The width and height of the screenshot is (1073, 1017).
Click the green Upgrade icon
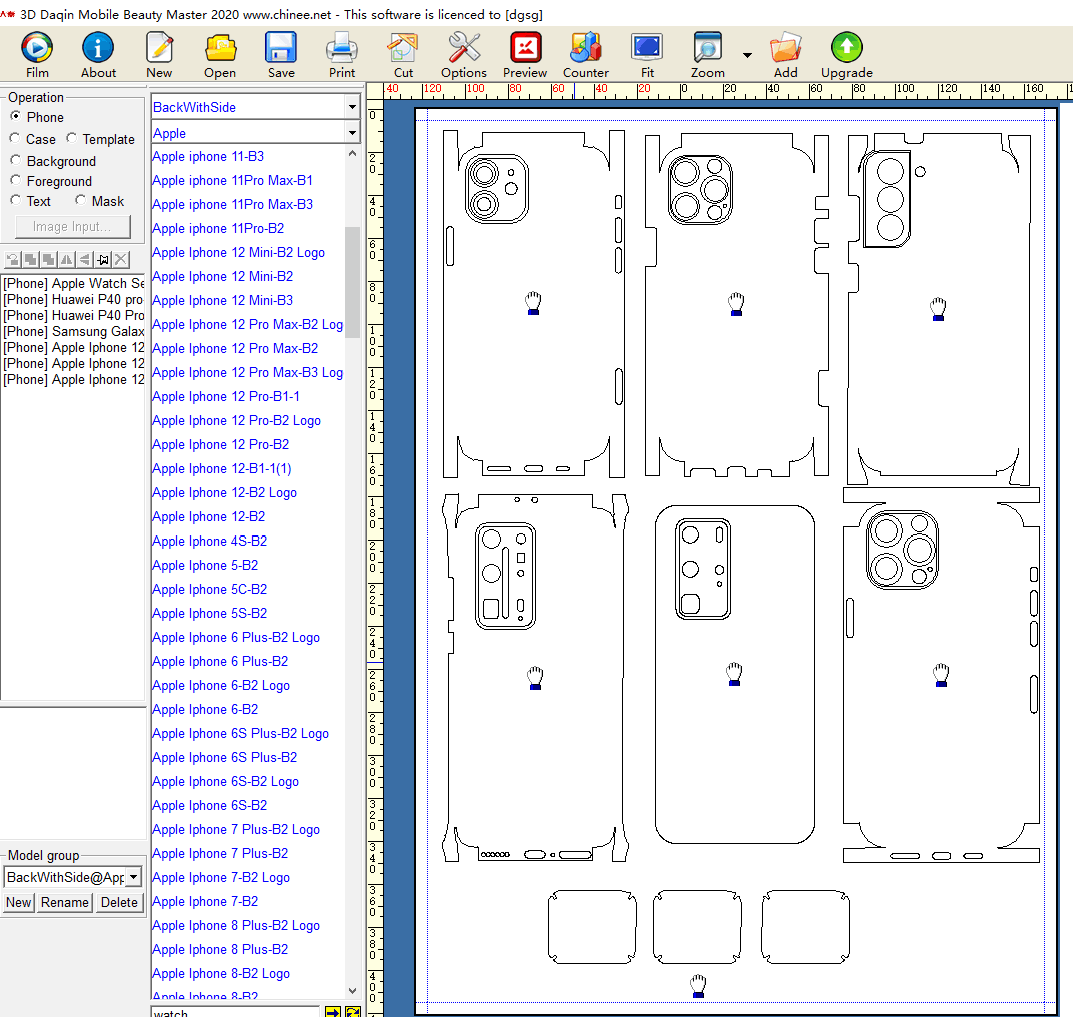coord(846,47)
